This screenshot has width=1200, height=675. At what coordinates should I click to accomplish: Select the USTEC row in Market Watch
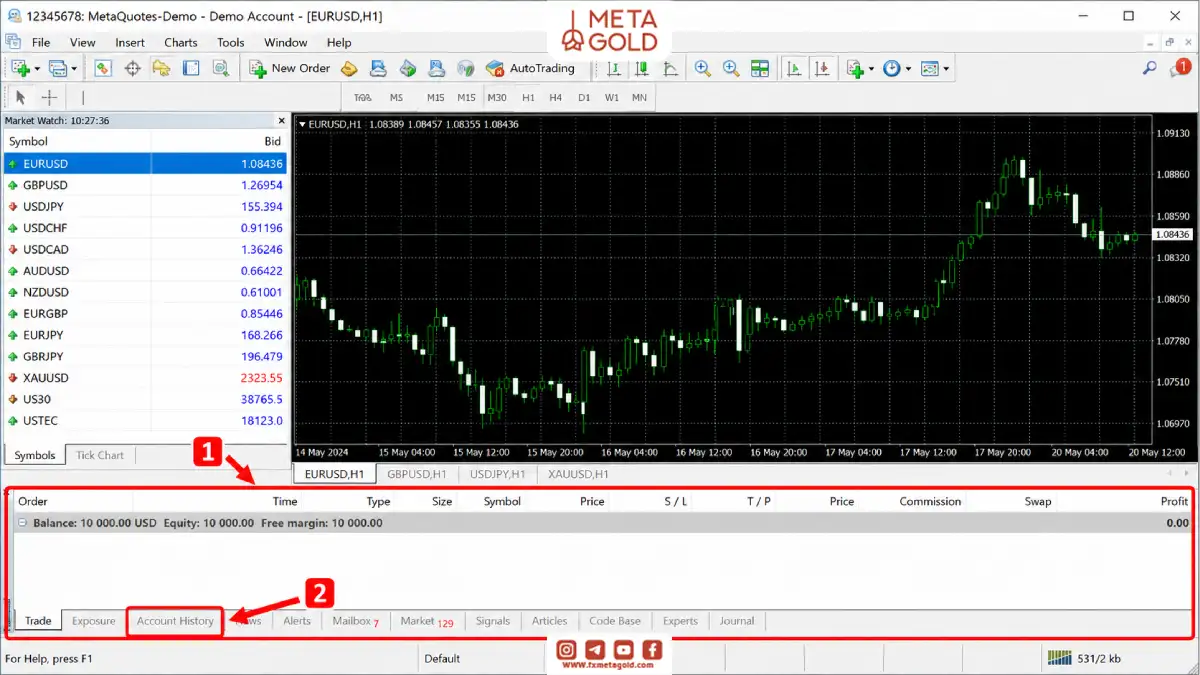coord(146,421)
